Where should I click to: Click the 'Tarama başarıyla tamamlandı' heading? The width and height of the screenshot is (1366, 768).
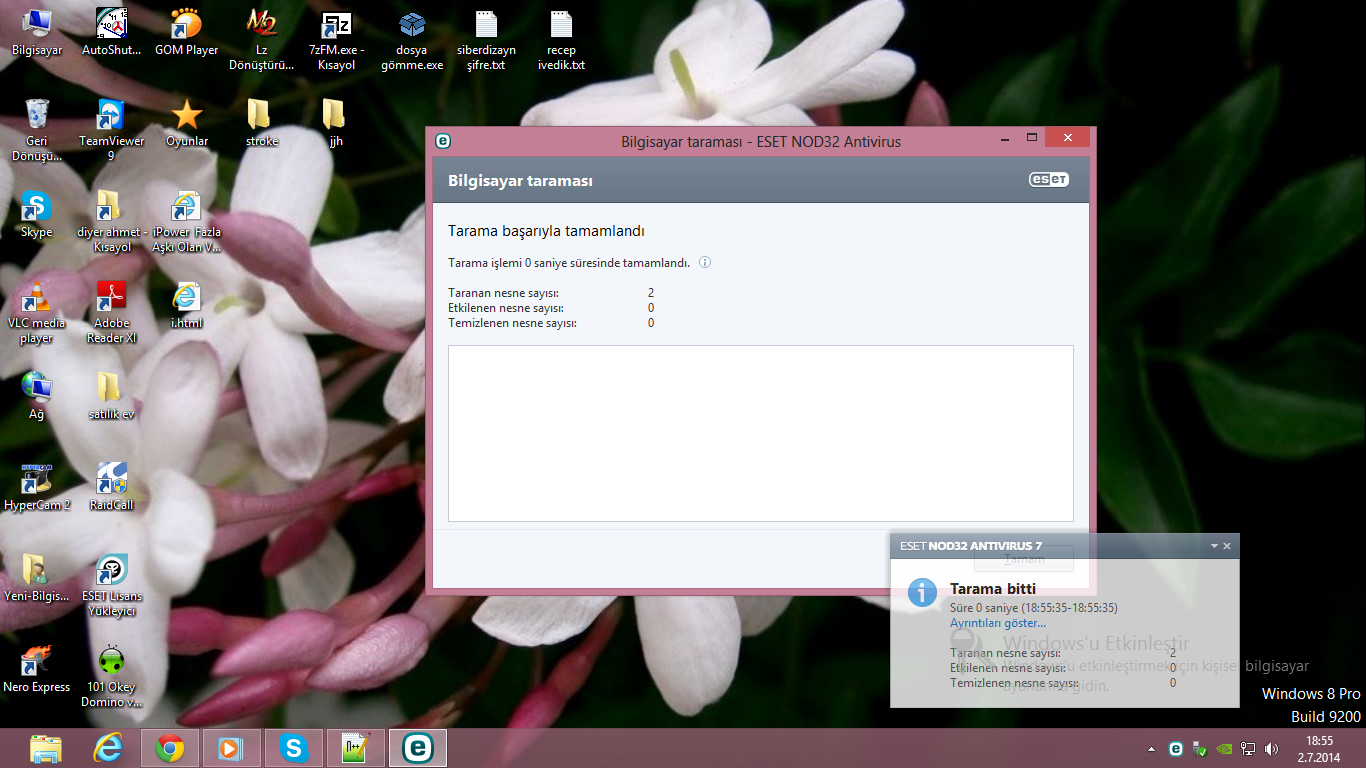(546, 231)
